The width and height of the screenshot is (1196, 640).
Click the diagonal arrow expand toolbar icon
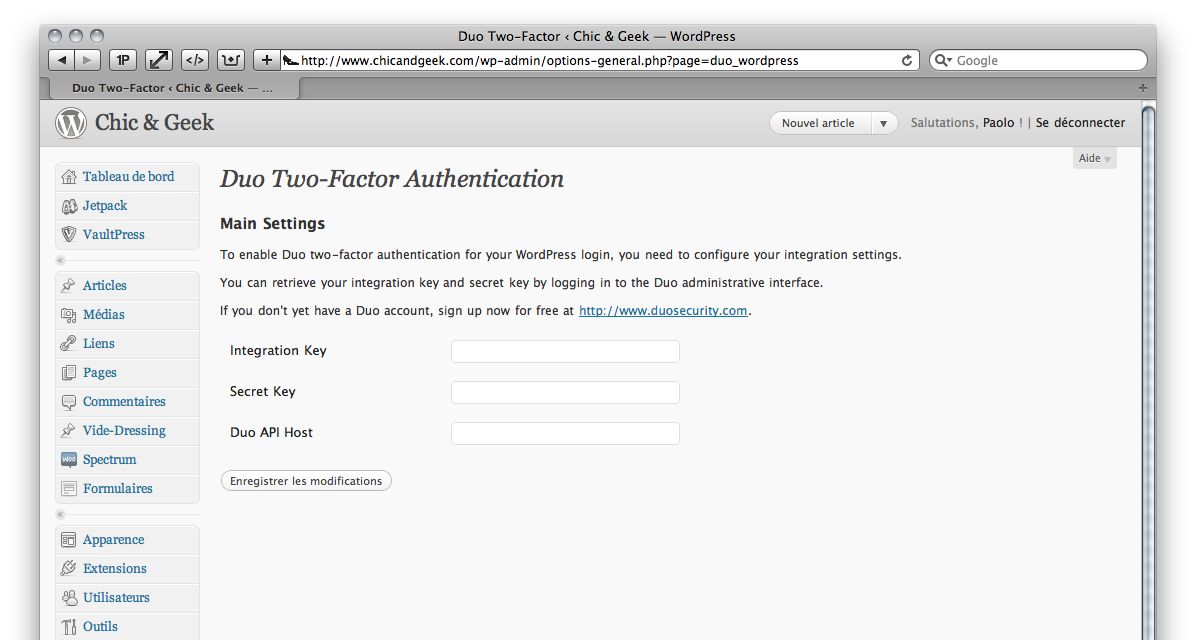[x=159, y=60]
